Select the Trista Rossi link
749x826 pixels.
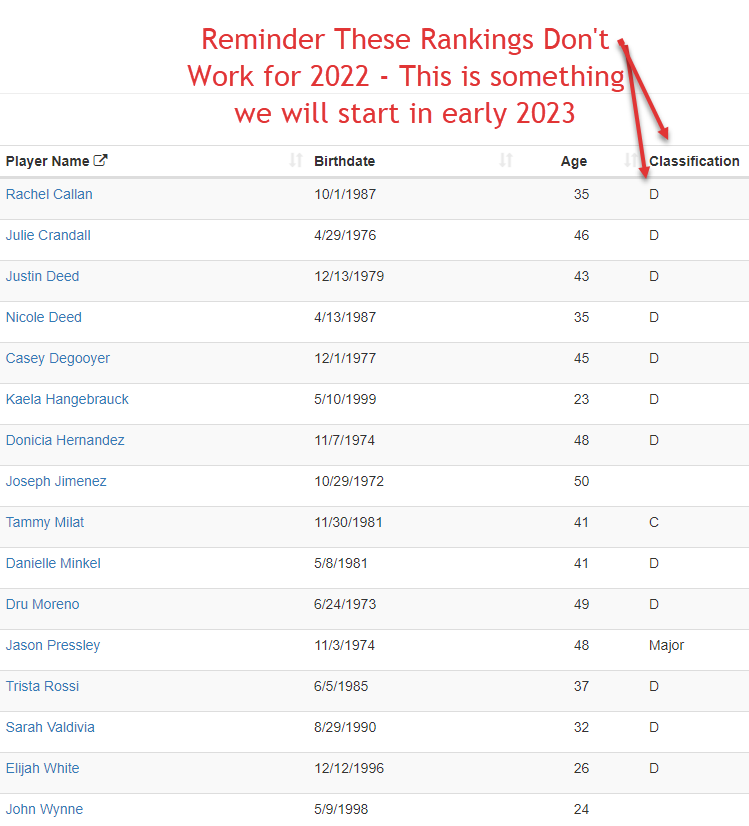pos(42,686)
